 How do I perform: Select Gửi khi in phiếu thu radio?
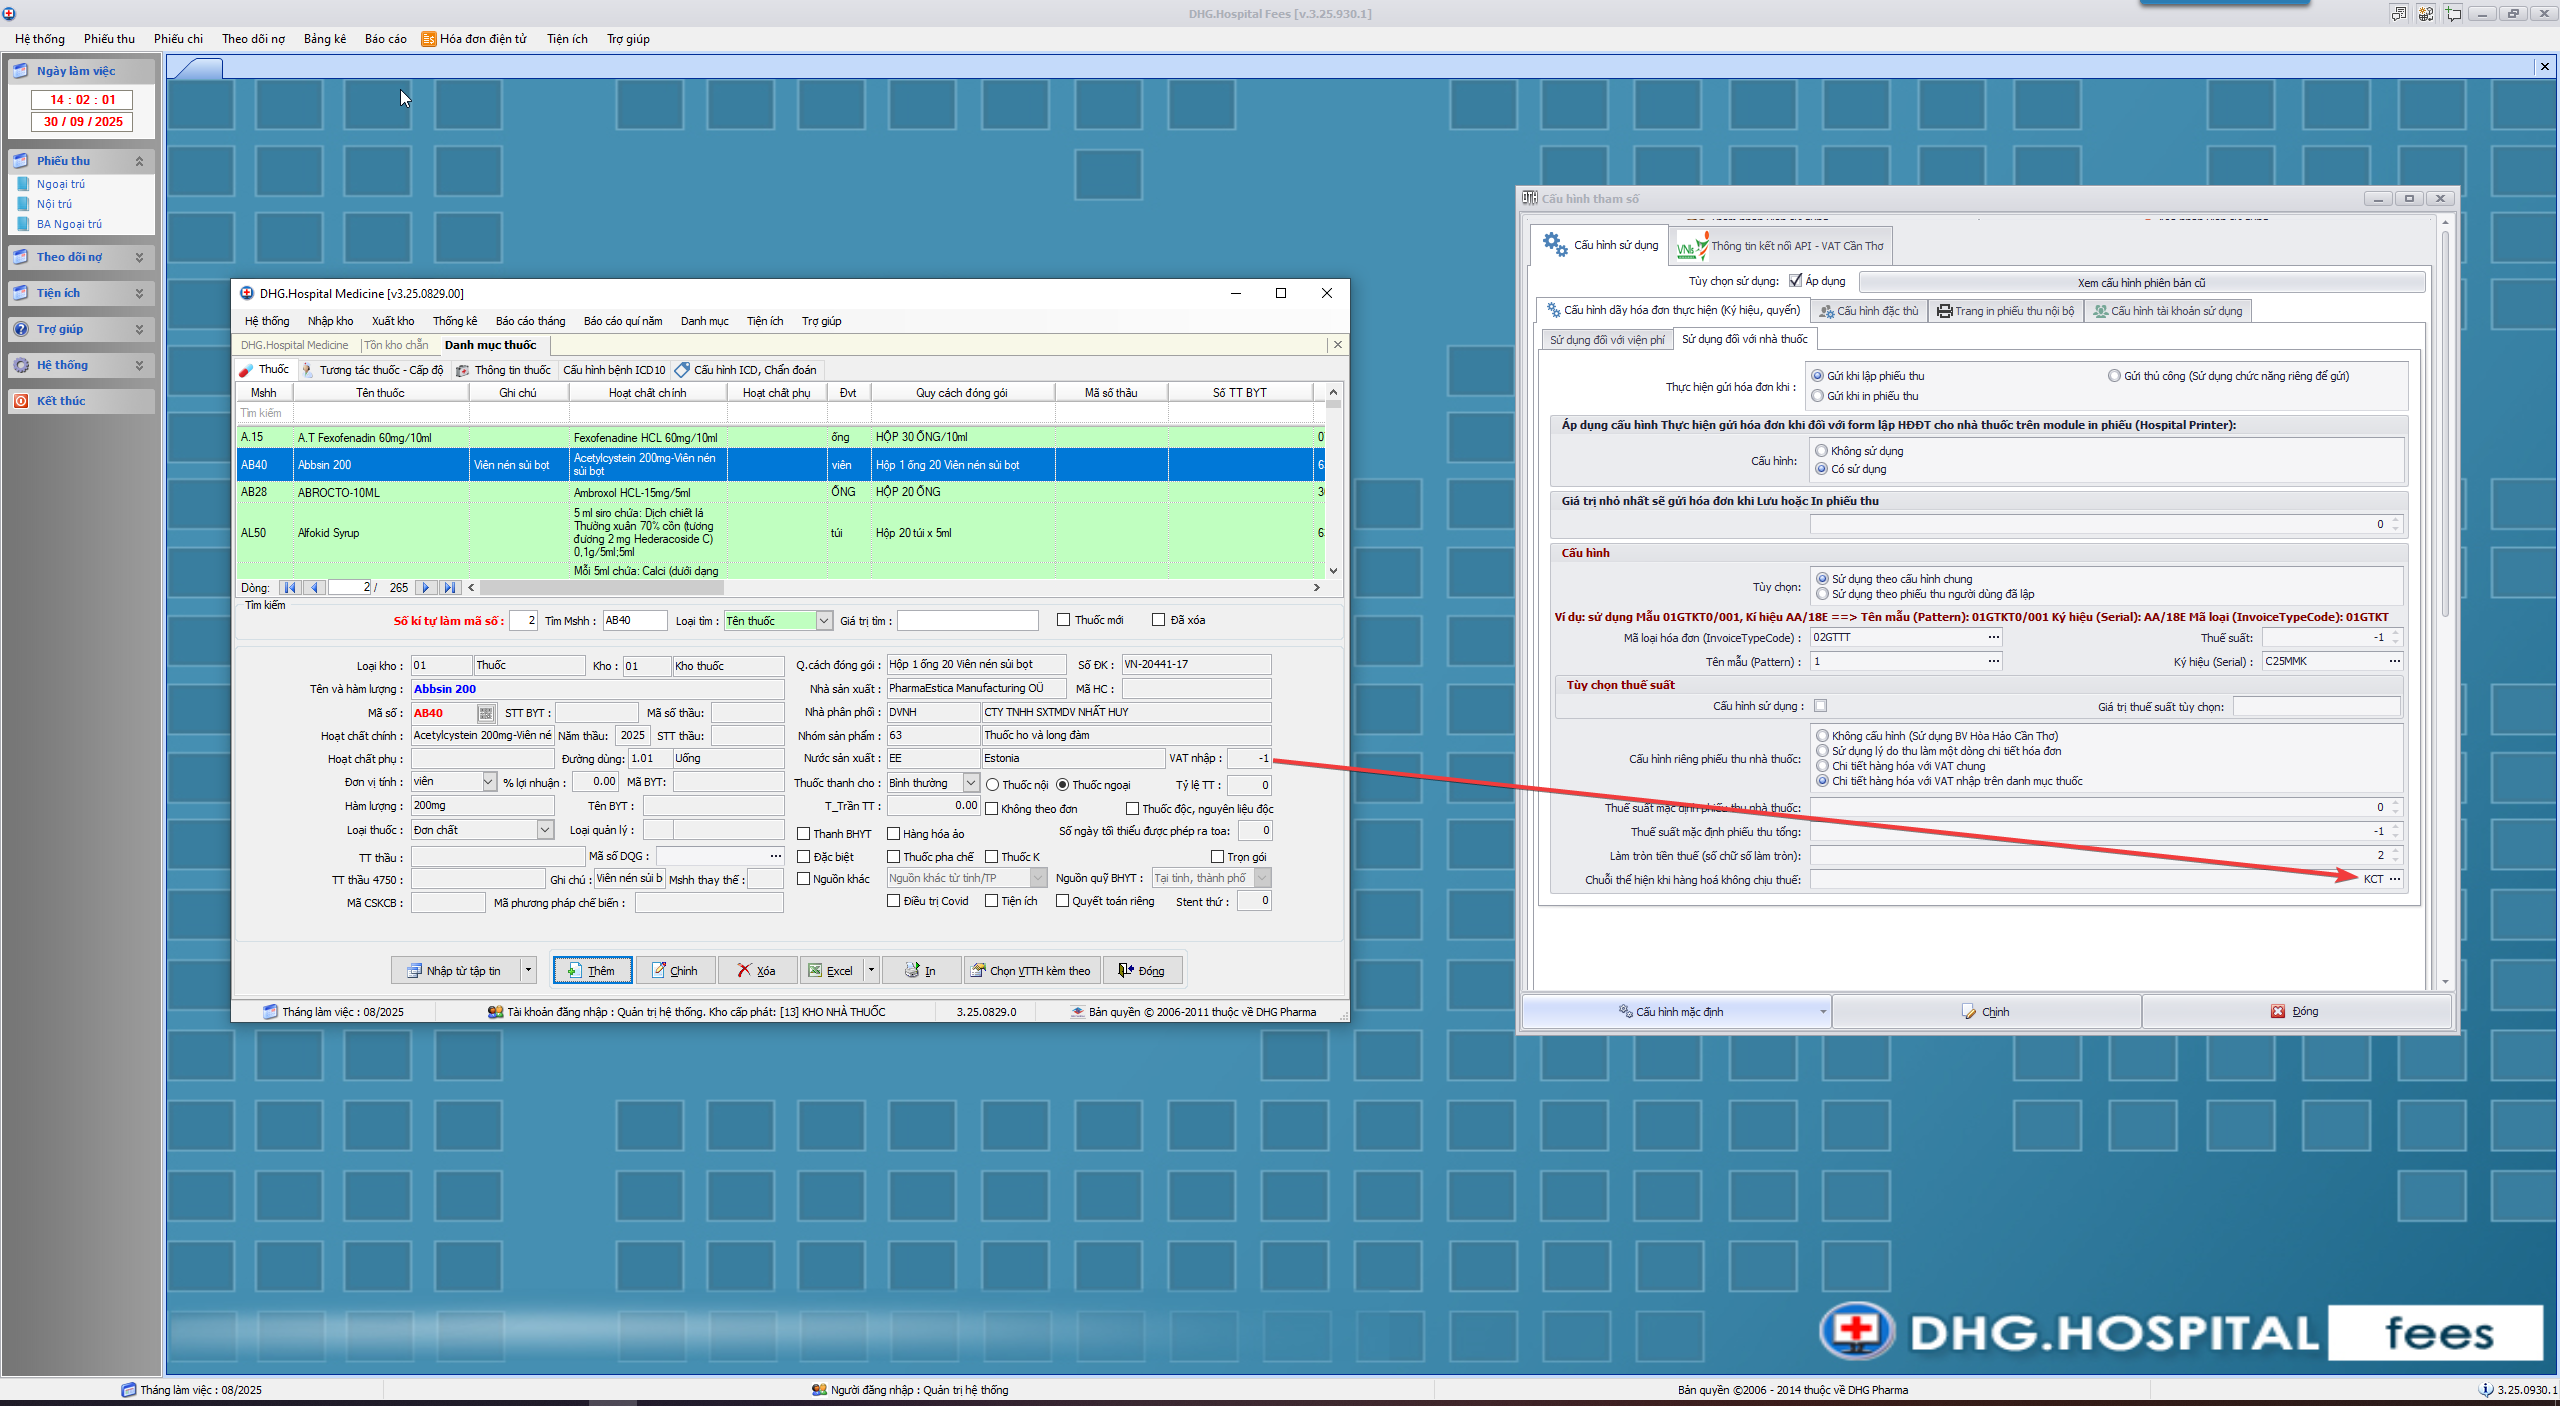click(x=1817, y=396)
